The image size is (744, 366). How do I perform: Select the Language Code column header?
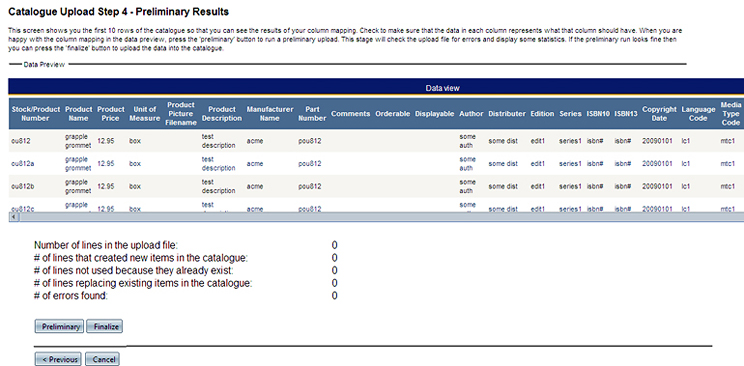[x=698, y=114]
